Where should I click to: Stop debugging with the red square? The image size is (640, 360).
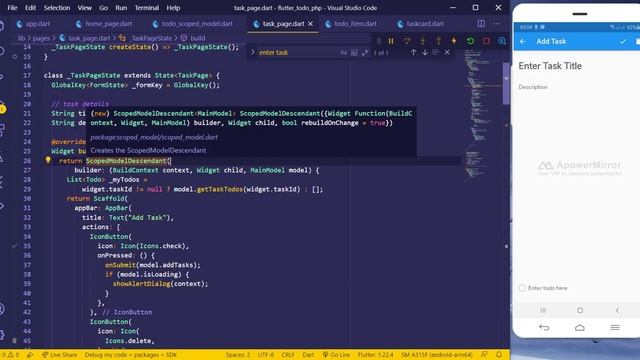486,41
